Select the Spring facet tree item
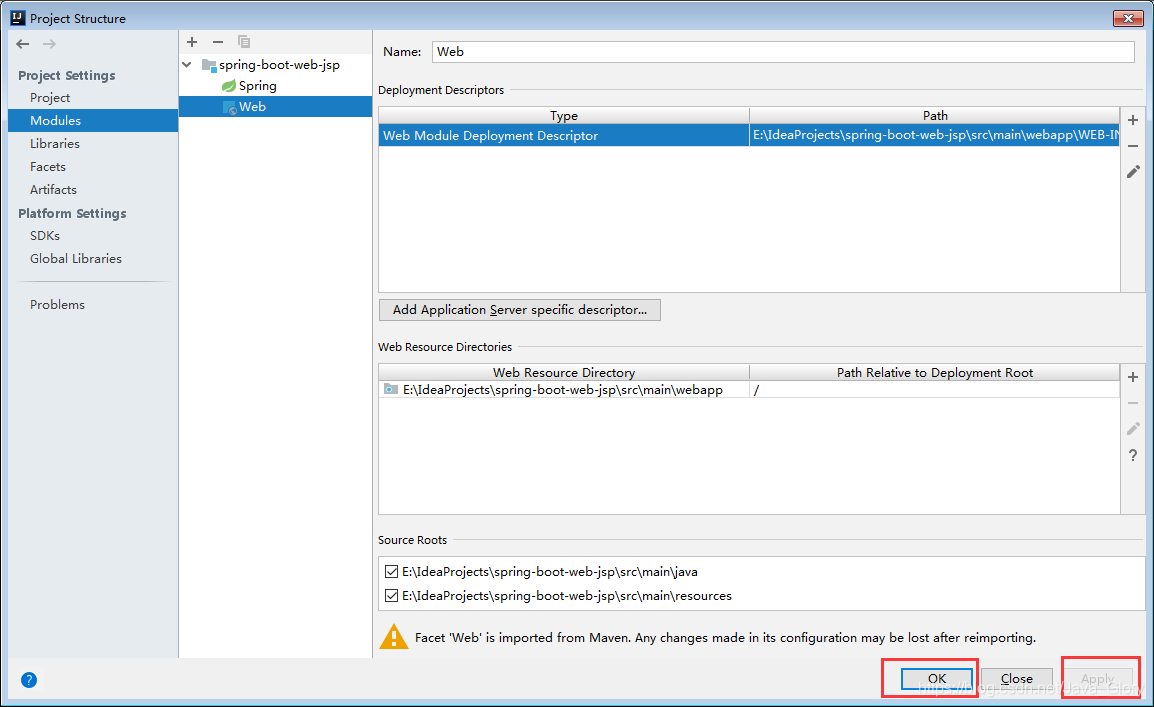The height and width of the screenshot is (707, 1154). click(x=258, y=86)
